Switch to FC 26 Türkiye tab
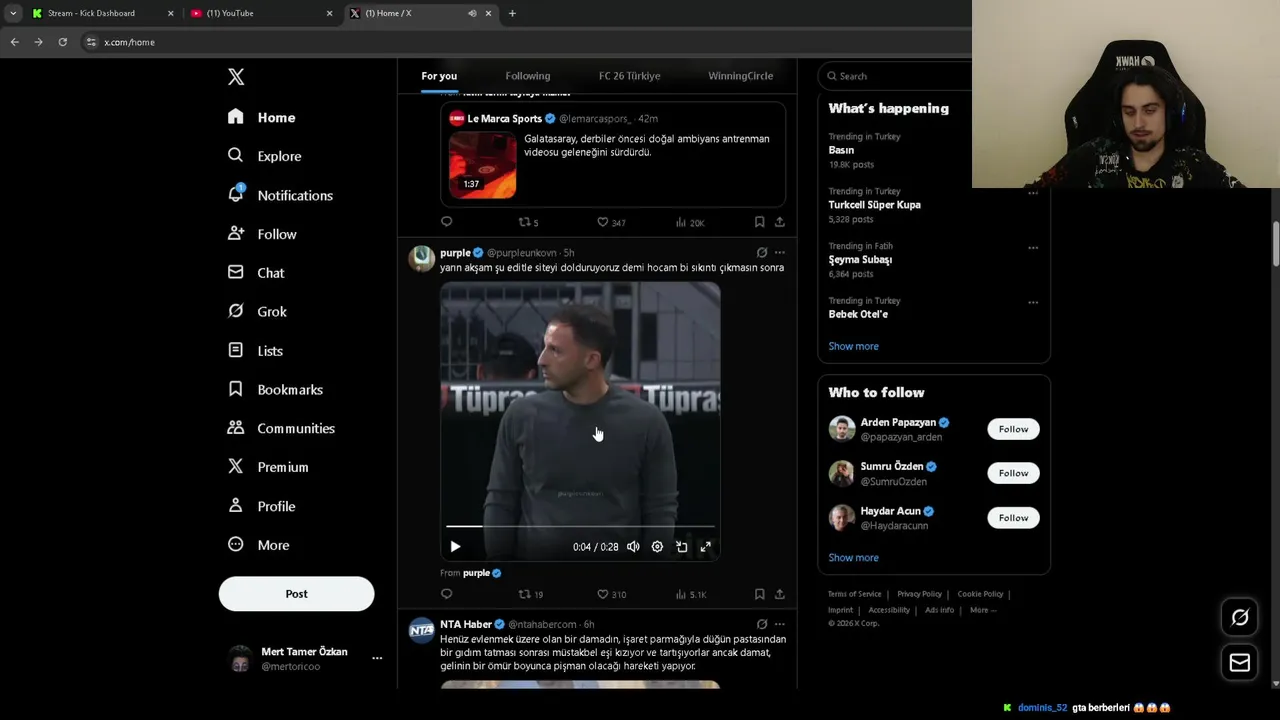 click(x=630, y=76)
